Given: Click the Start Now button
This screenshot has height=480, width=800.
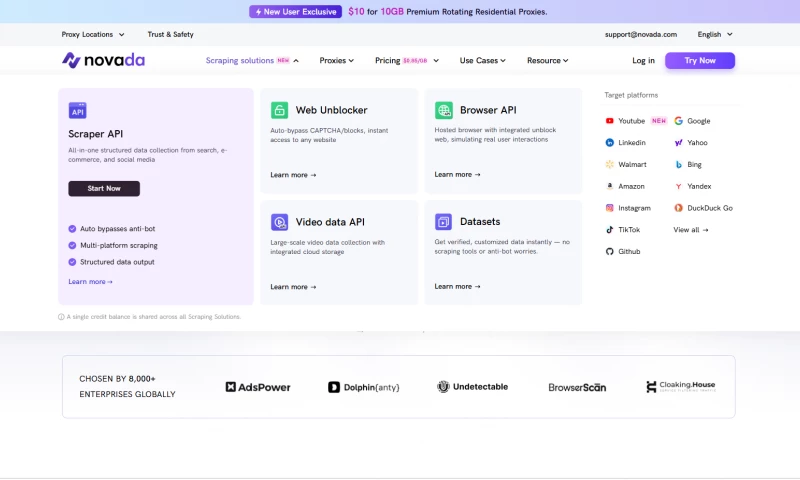Looking at the screenshot, I should pos(104,188).
